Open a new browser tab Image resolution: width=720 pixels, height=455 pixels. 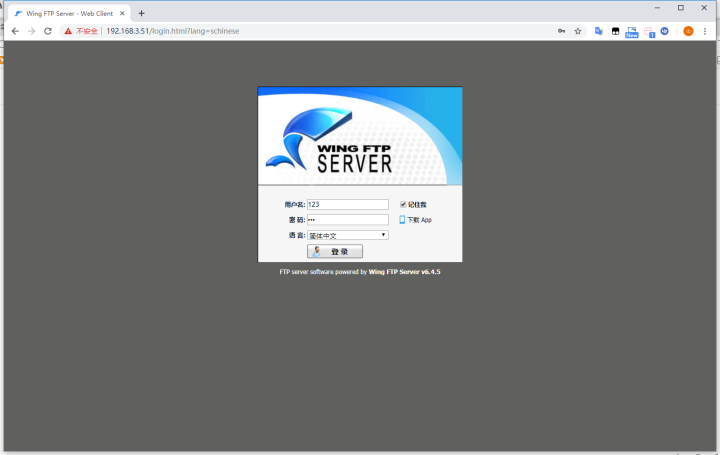(141, 13)
